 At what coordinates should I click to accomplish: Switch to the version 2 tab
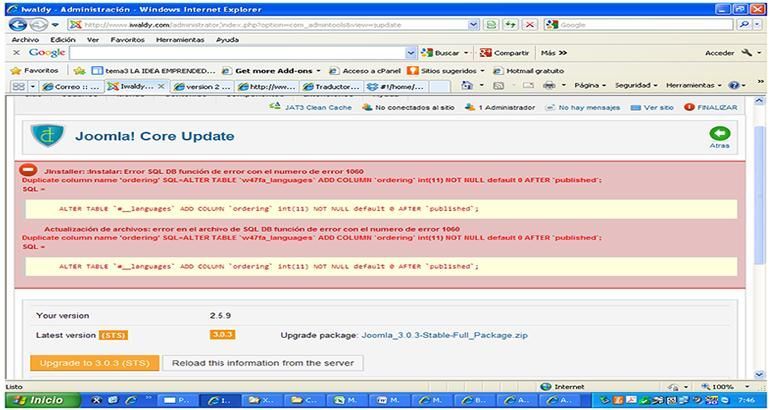pos(203,86)
